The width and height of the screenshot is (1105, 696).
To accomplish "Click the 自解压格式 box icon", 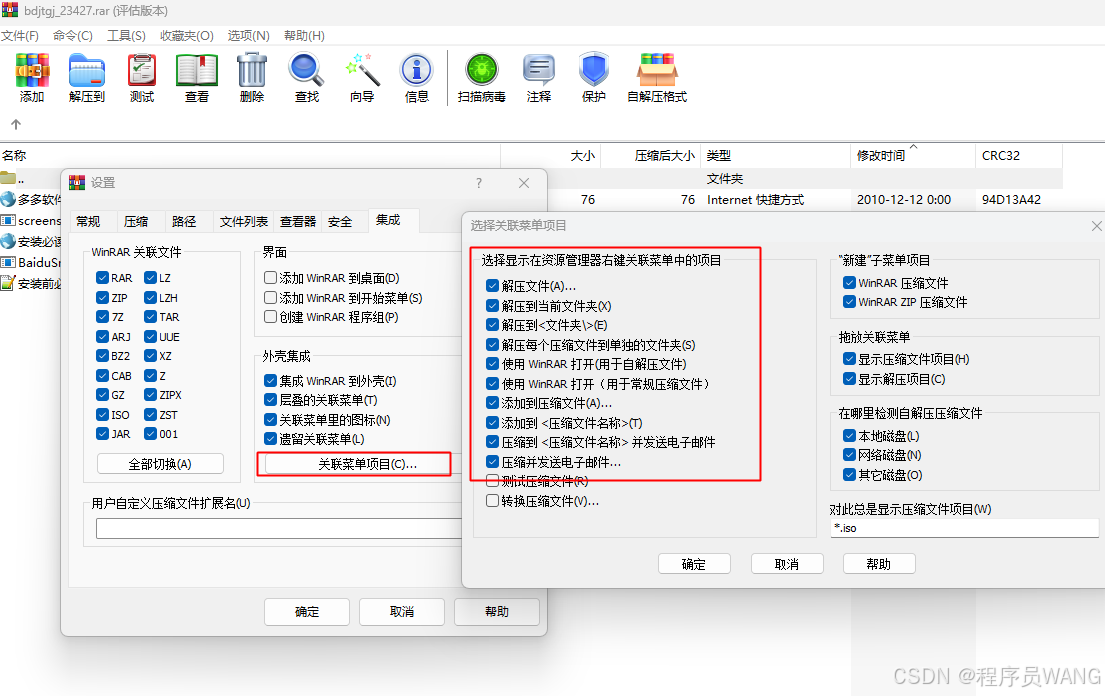I will [x=657, y=70].
